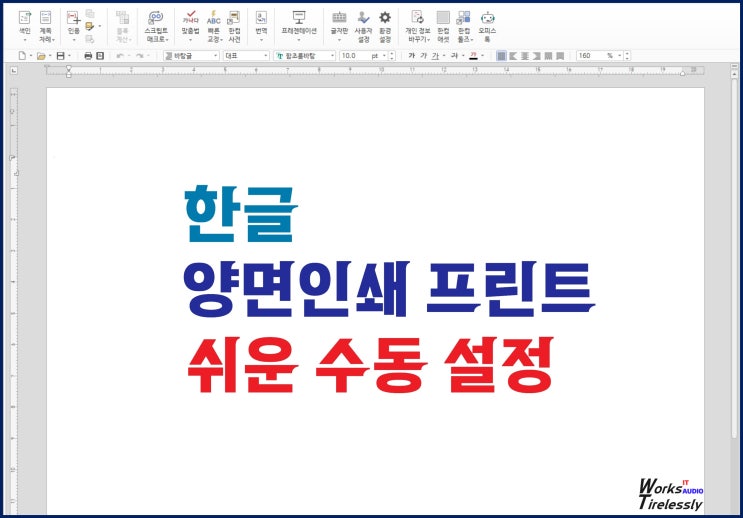Toggle underline 가 formatting
This screenshot has width=743, height=518.
pos(435,56)
